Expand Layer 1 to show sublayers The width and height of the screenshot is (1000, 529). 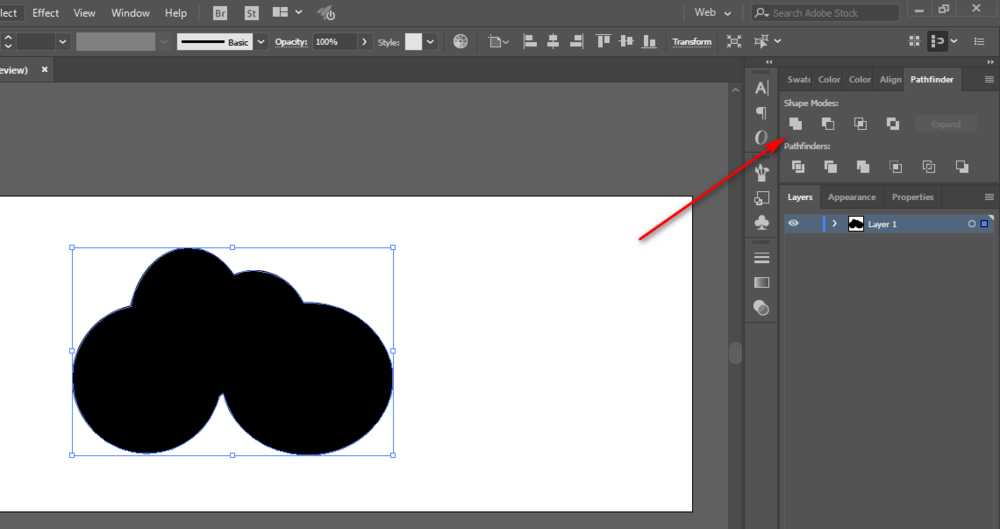coord(834,224)
